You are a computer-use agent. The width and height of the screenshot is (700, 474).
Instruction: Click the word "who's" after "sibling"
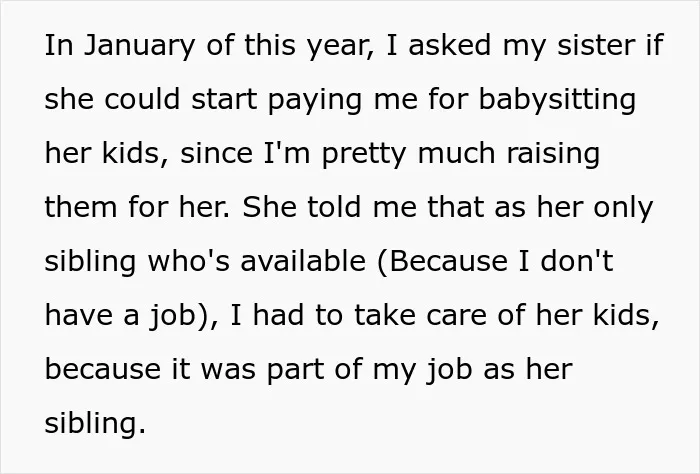point(189,261)
